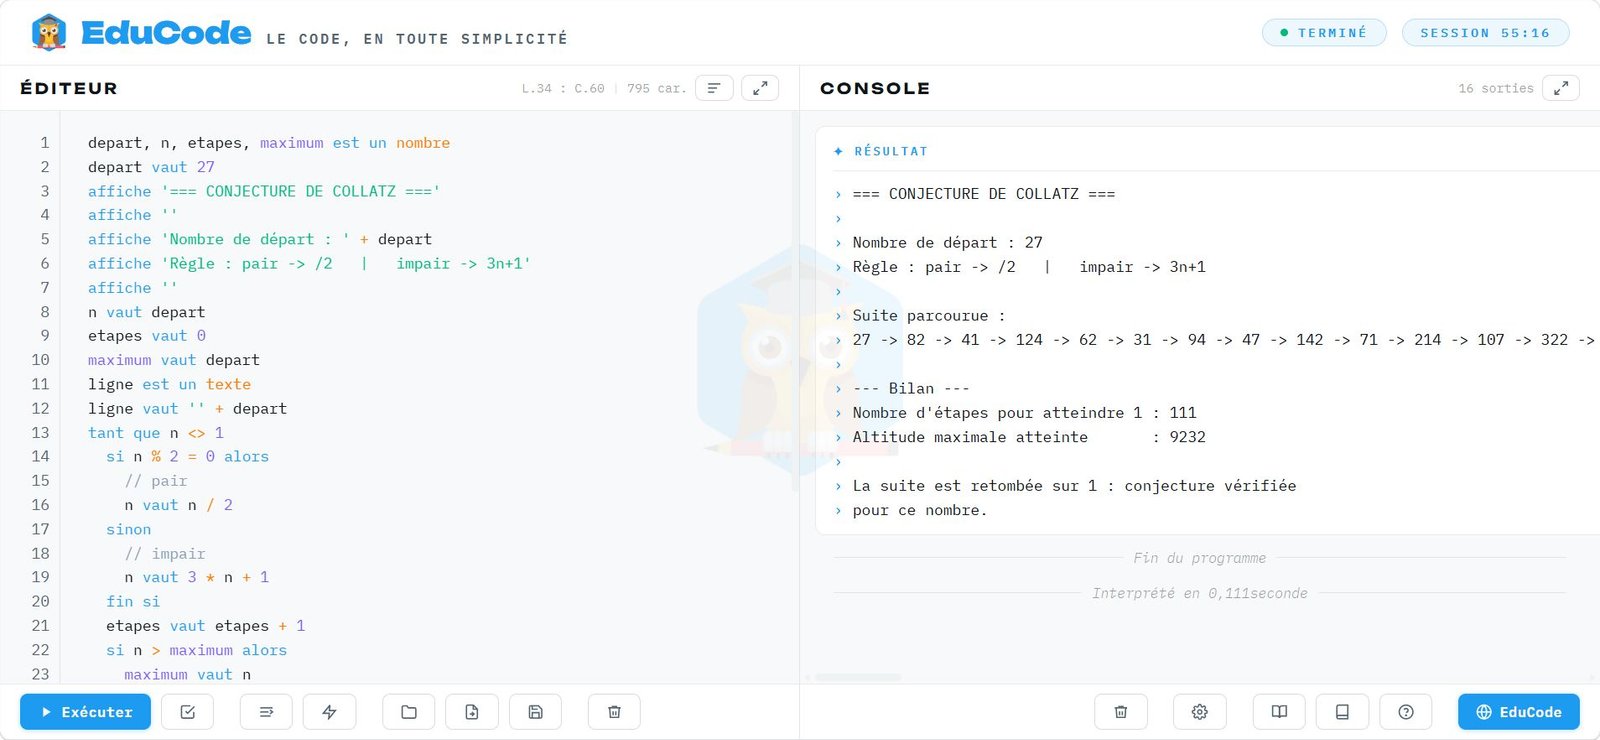Click code line 22 'si n > maximum alors'

point(197,650)
